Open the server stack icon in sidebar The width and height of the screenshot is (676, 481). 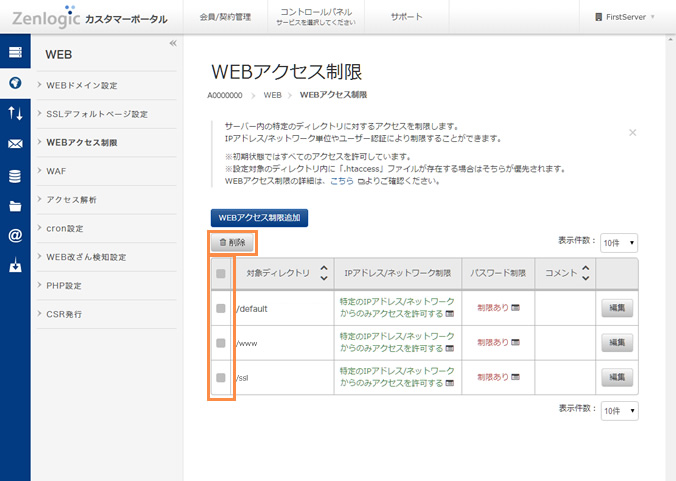point(15,52)
